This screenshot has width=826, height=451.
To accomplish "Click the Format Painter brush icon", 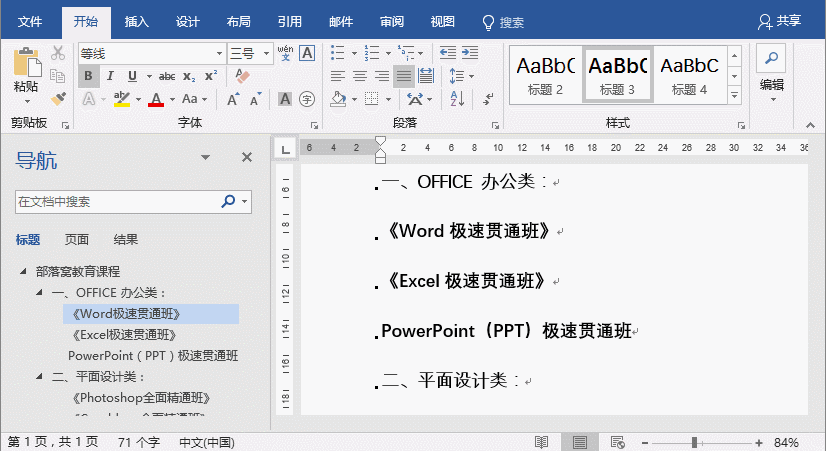I will tap(58, 99).
